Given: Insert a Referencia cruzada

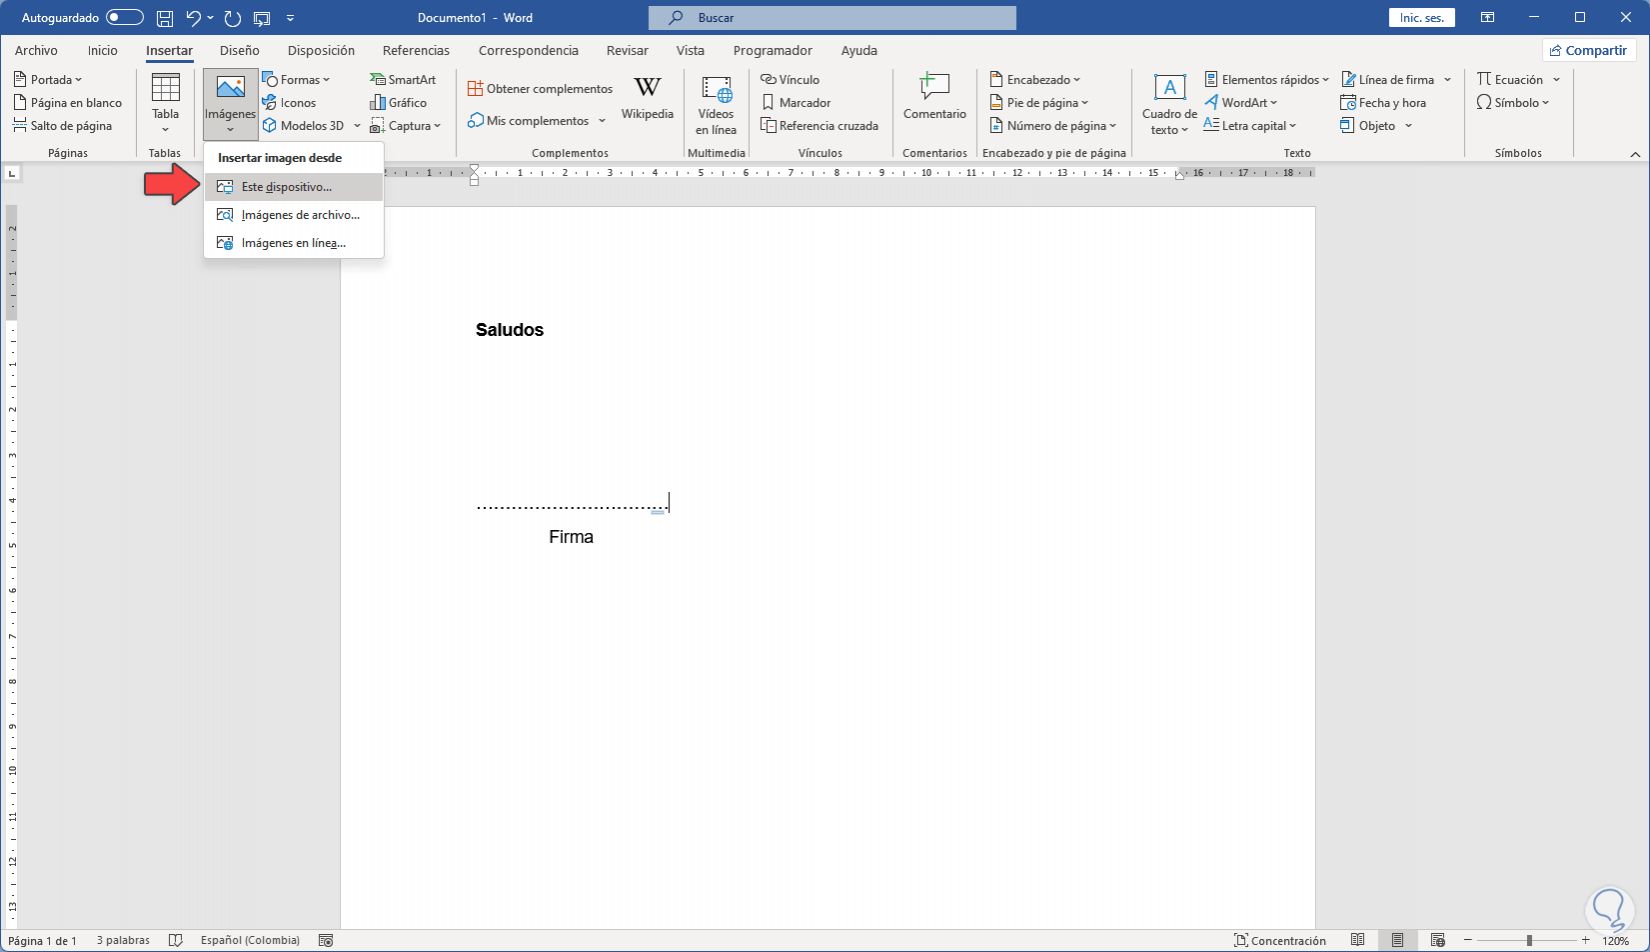Looking at the screenshot, I should tap(819, 126).
